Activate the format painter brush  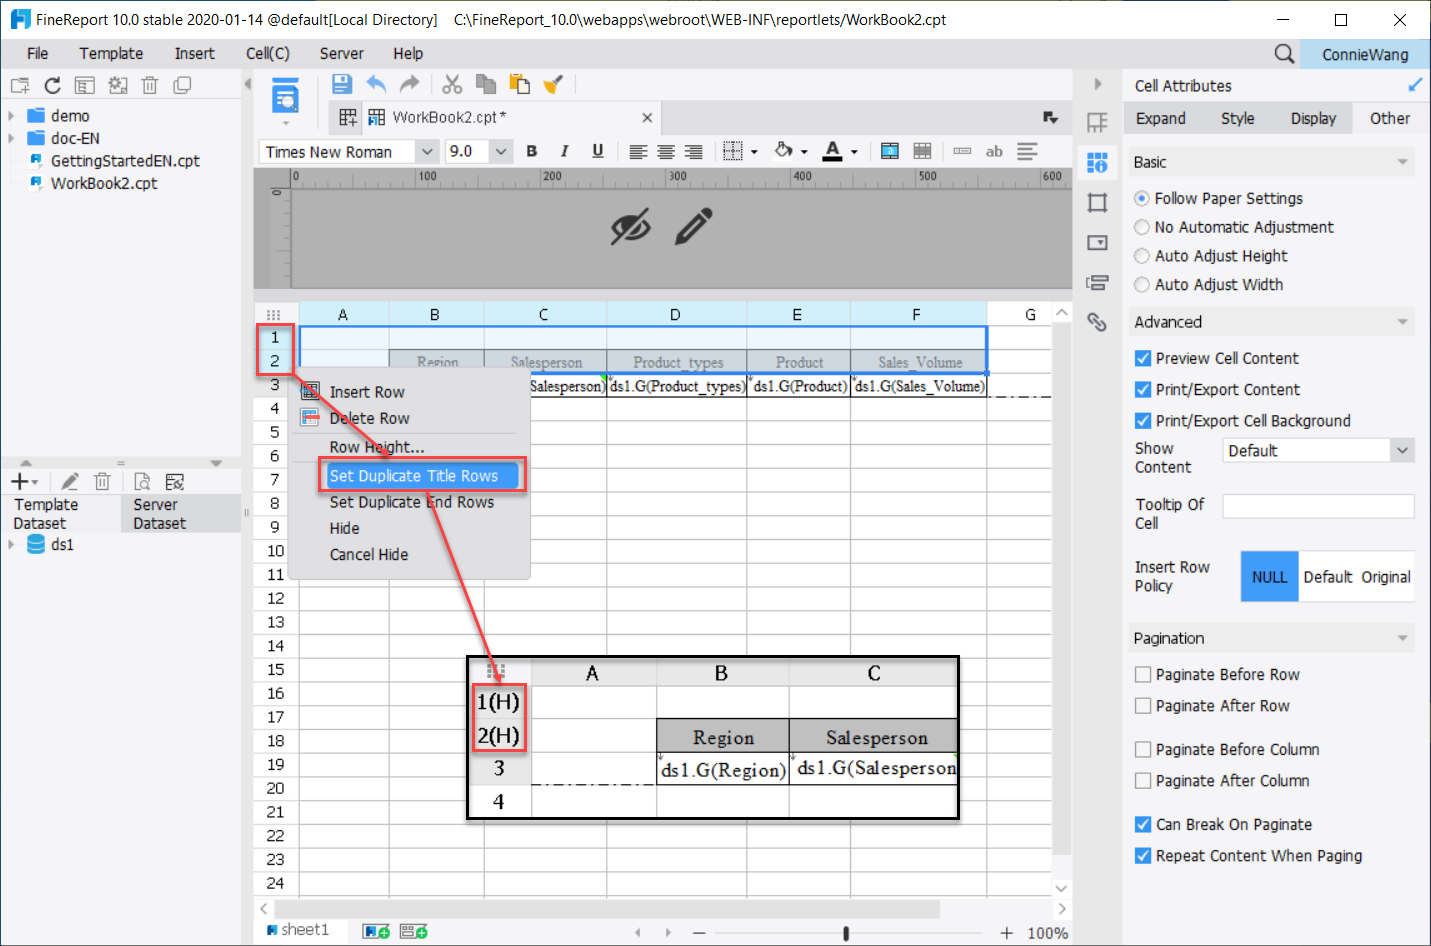pyautogui.click(x=553, y=85)
